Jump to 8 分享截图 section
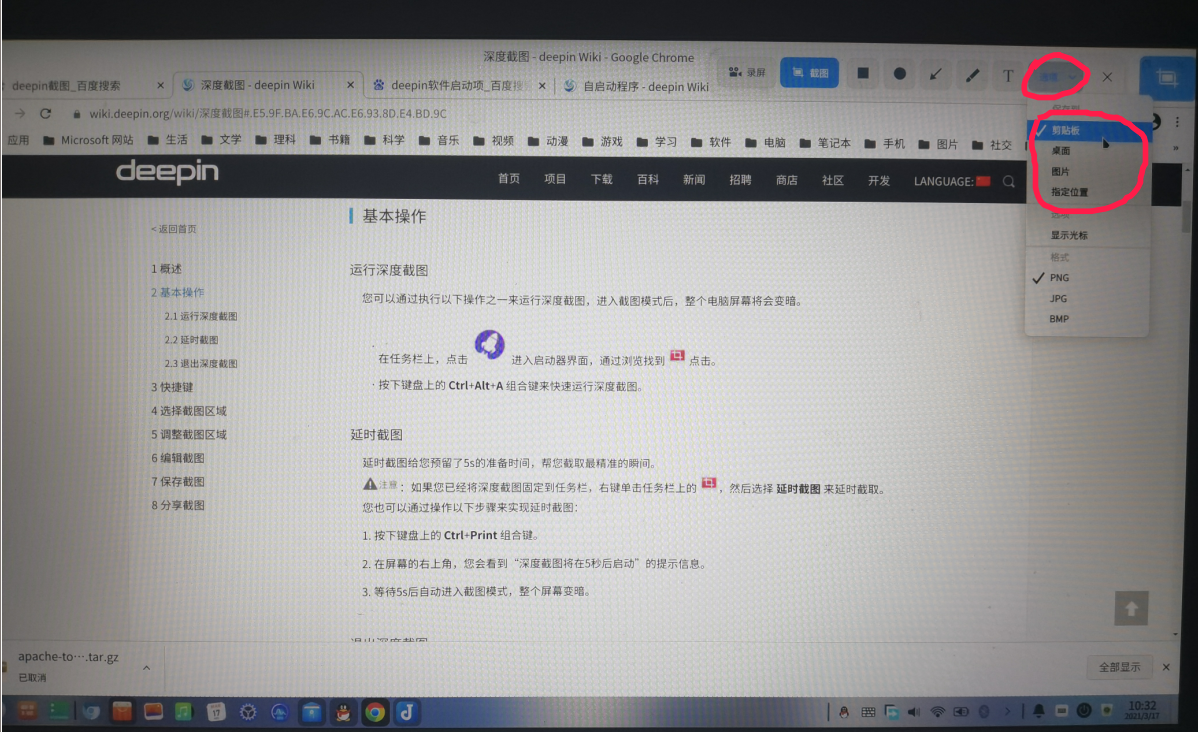Image resolution: width=1198 pixels, height=732 pixels. [x=178, y=505]
